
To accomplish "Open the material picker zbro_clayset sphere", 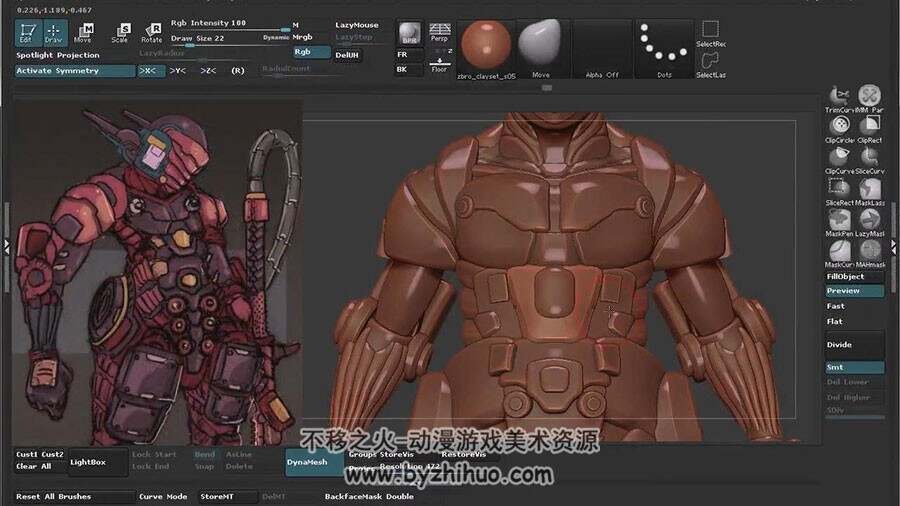I will point(486,49).
